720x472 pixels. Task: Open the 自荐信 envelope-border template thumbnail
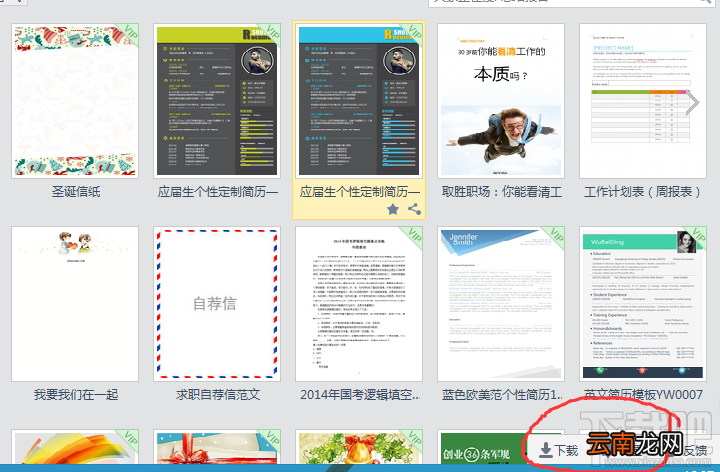217,304
